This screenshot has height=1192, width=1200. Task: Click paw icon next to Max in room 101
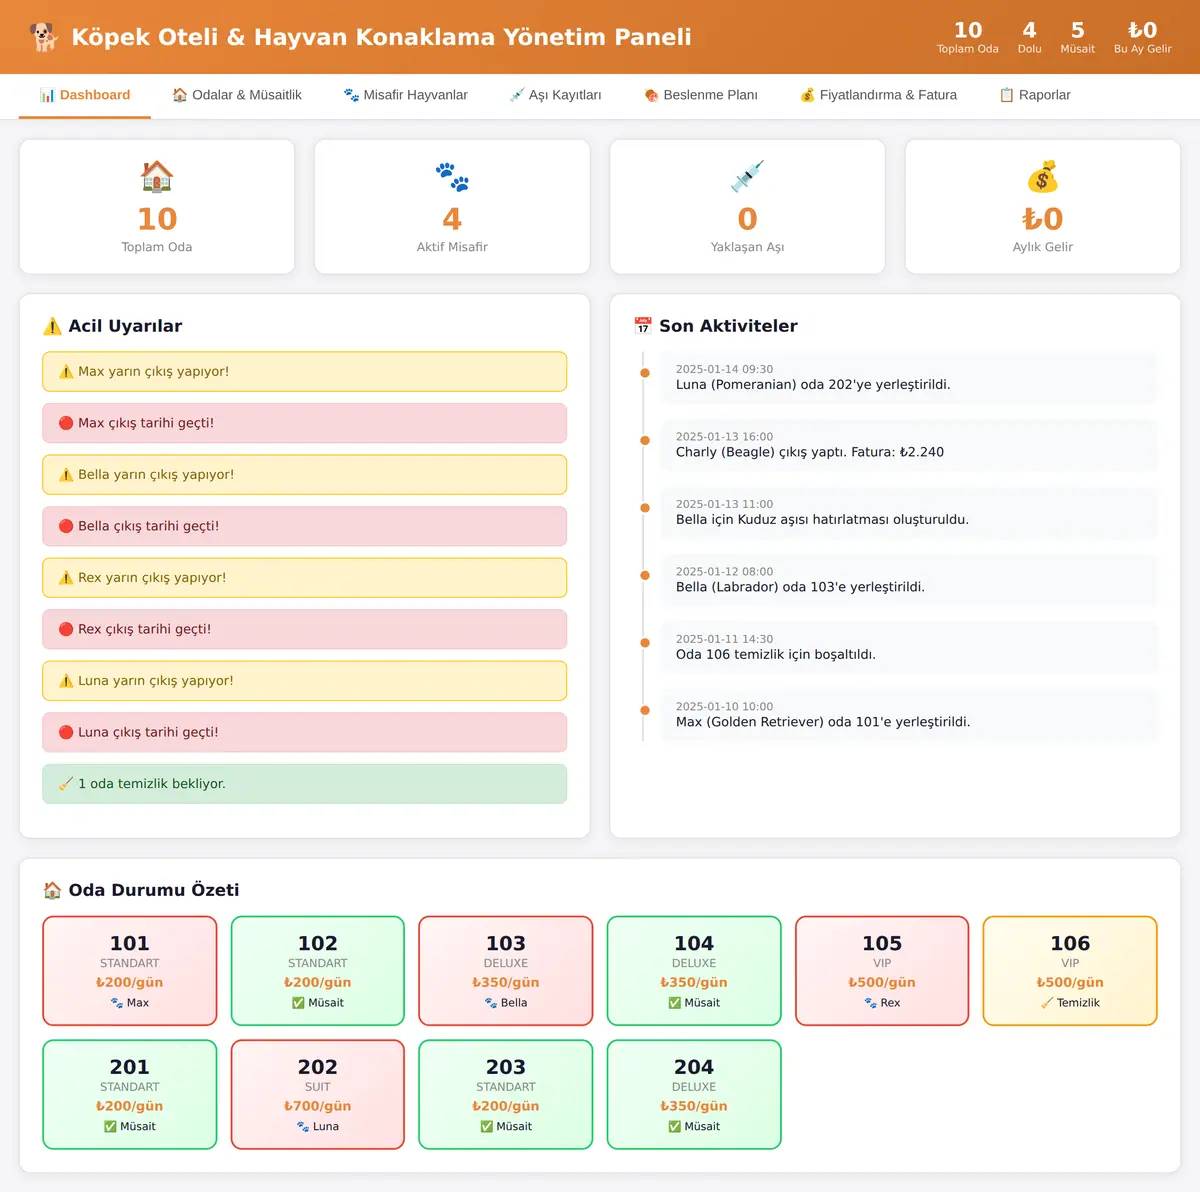(x=117, y=1003)
